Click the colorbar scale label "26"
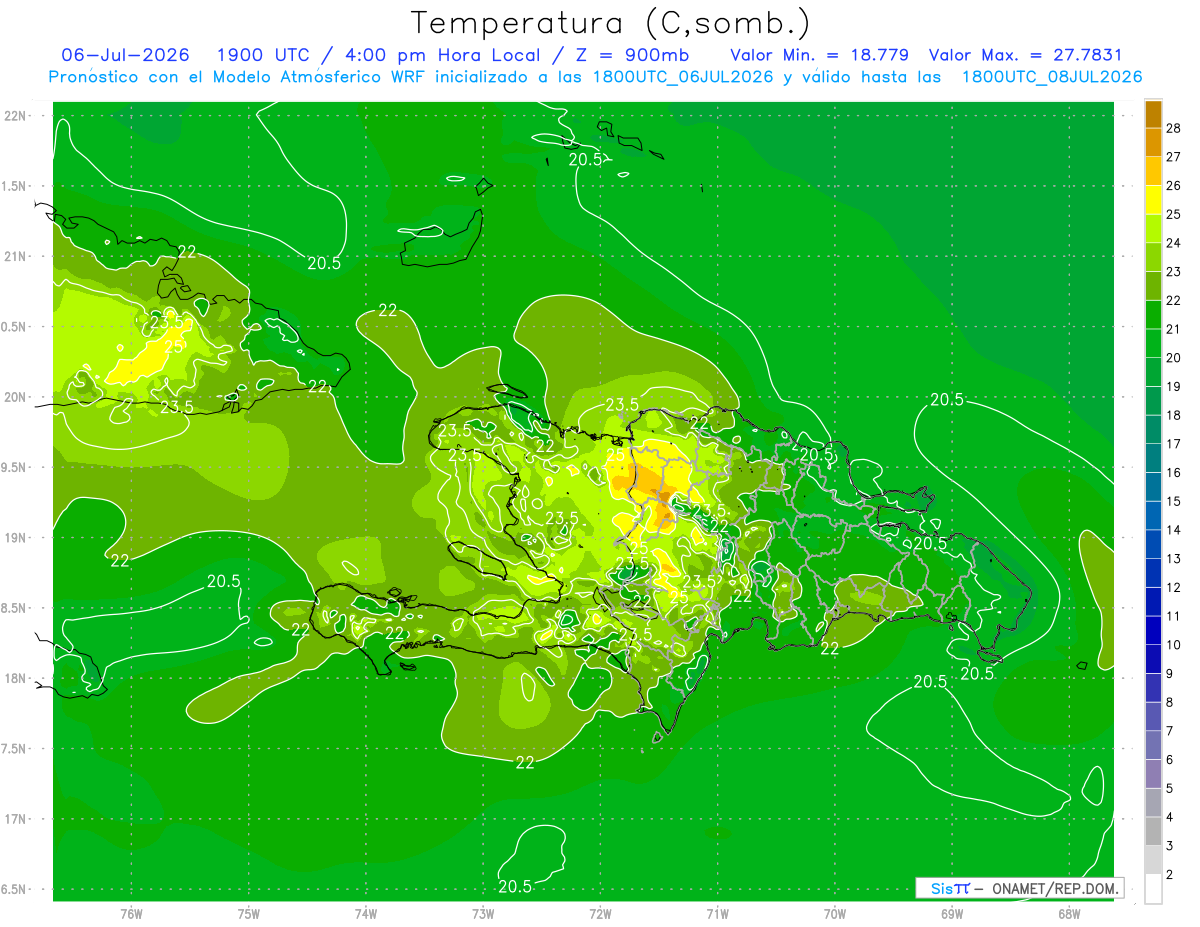The height and width of the screenshot is (927, 1200). [x=1173, y=186]
